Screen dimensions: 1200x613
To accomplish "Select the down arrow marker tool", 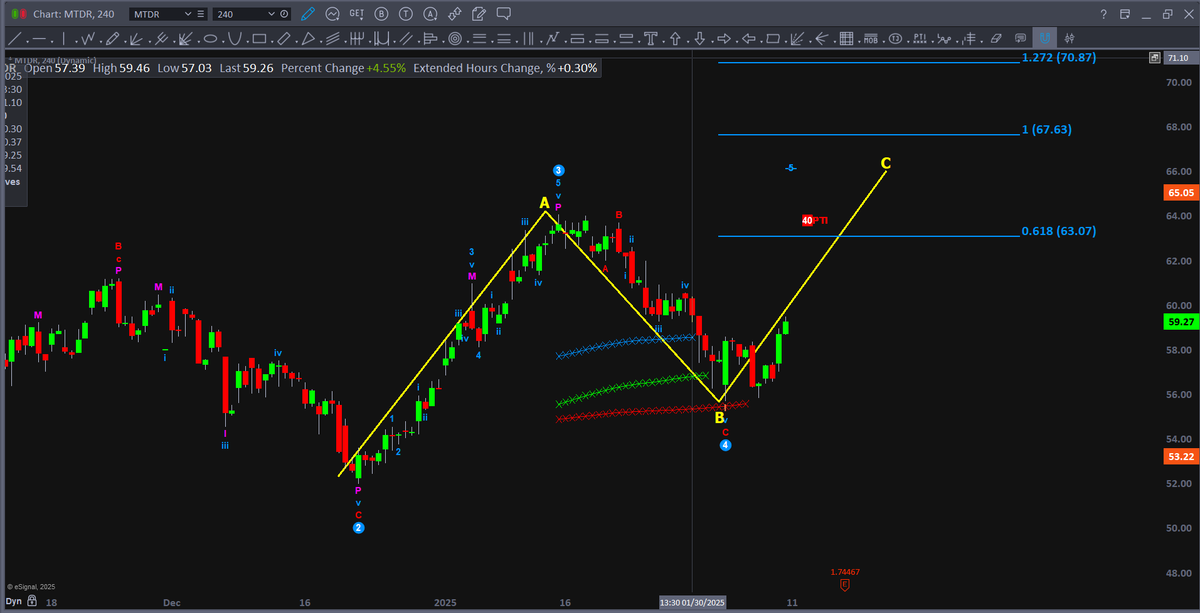I will [700, 39].
